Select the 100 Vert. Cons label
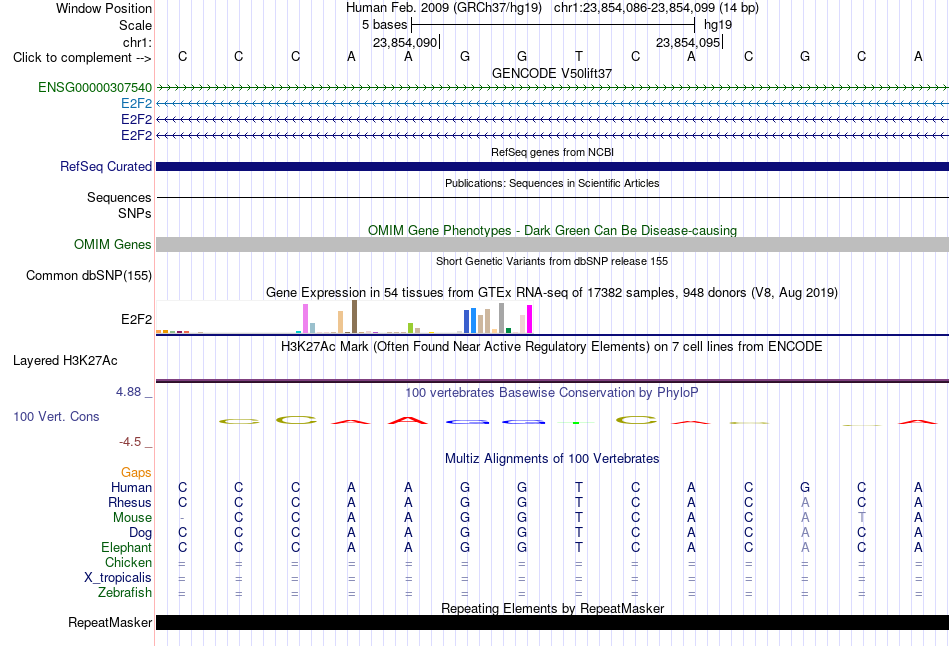The image size is (950, 646). (x=56, y=416)
